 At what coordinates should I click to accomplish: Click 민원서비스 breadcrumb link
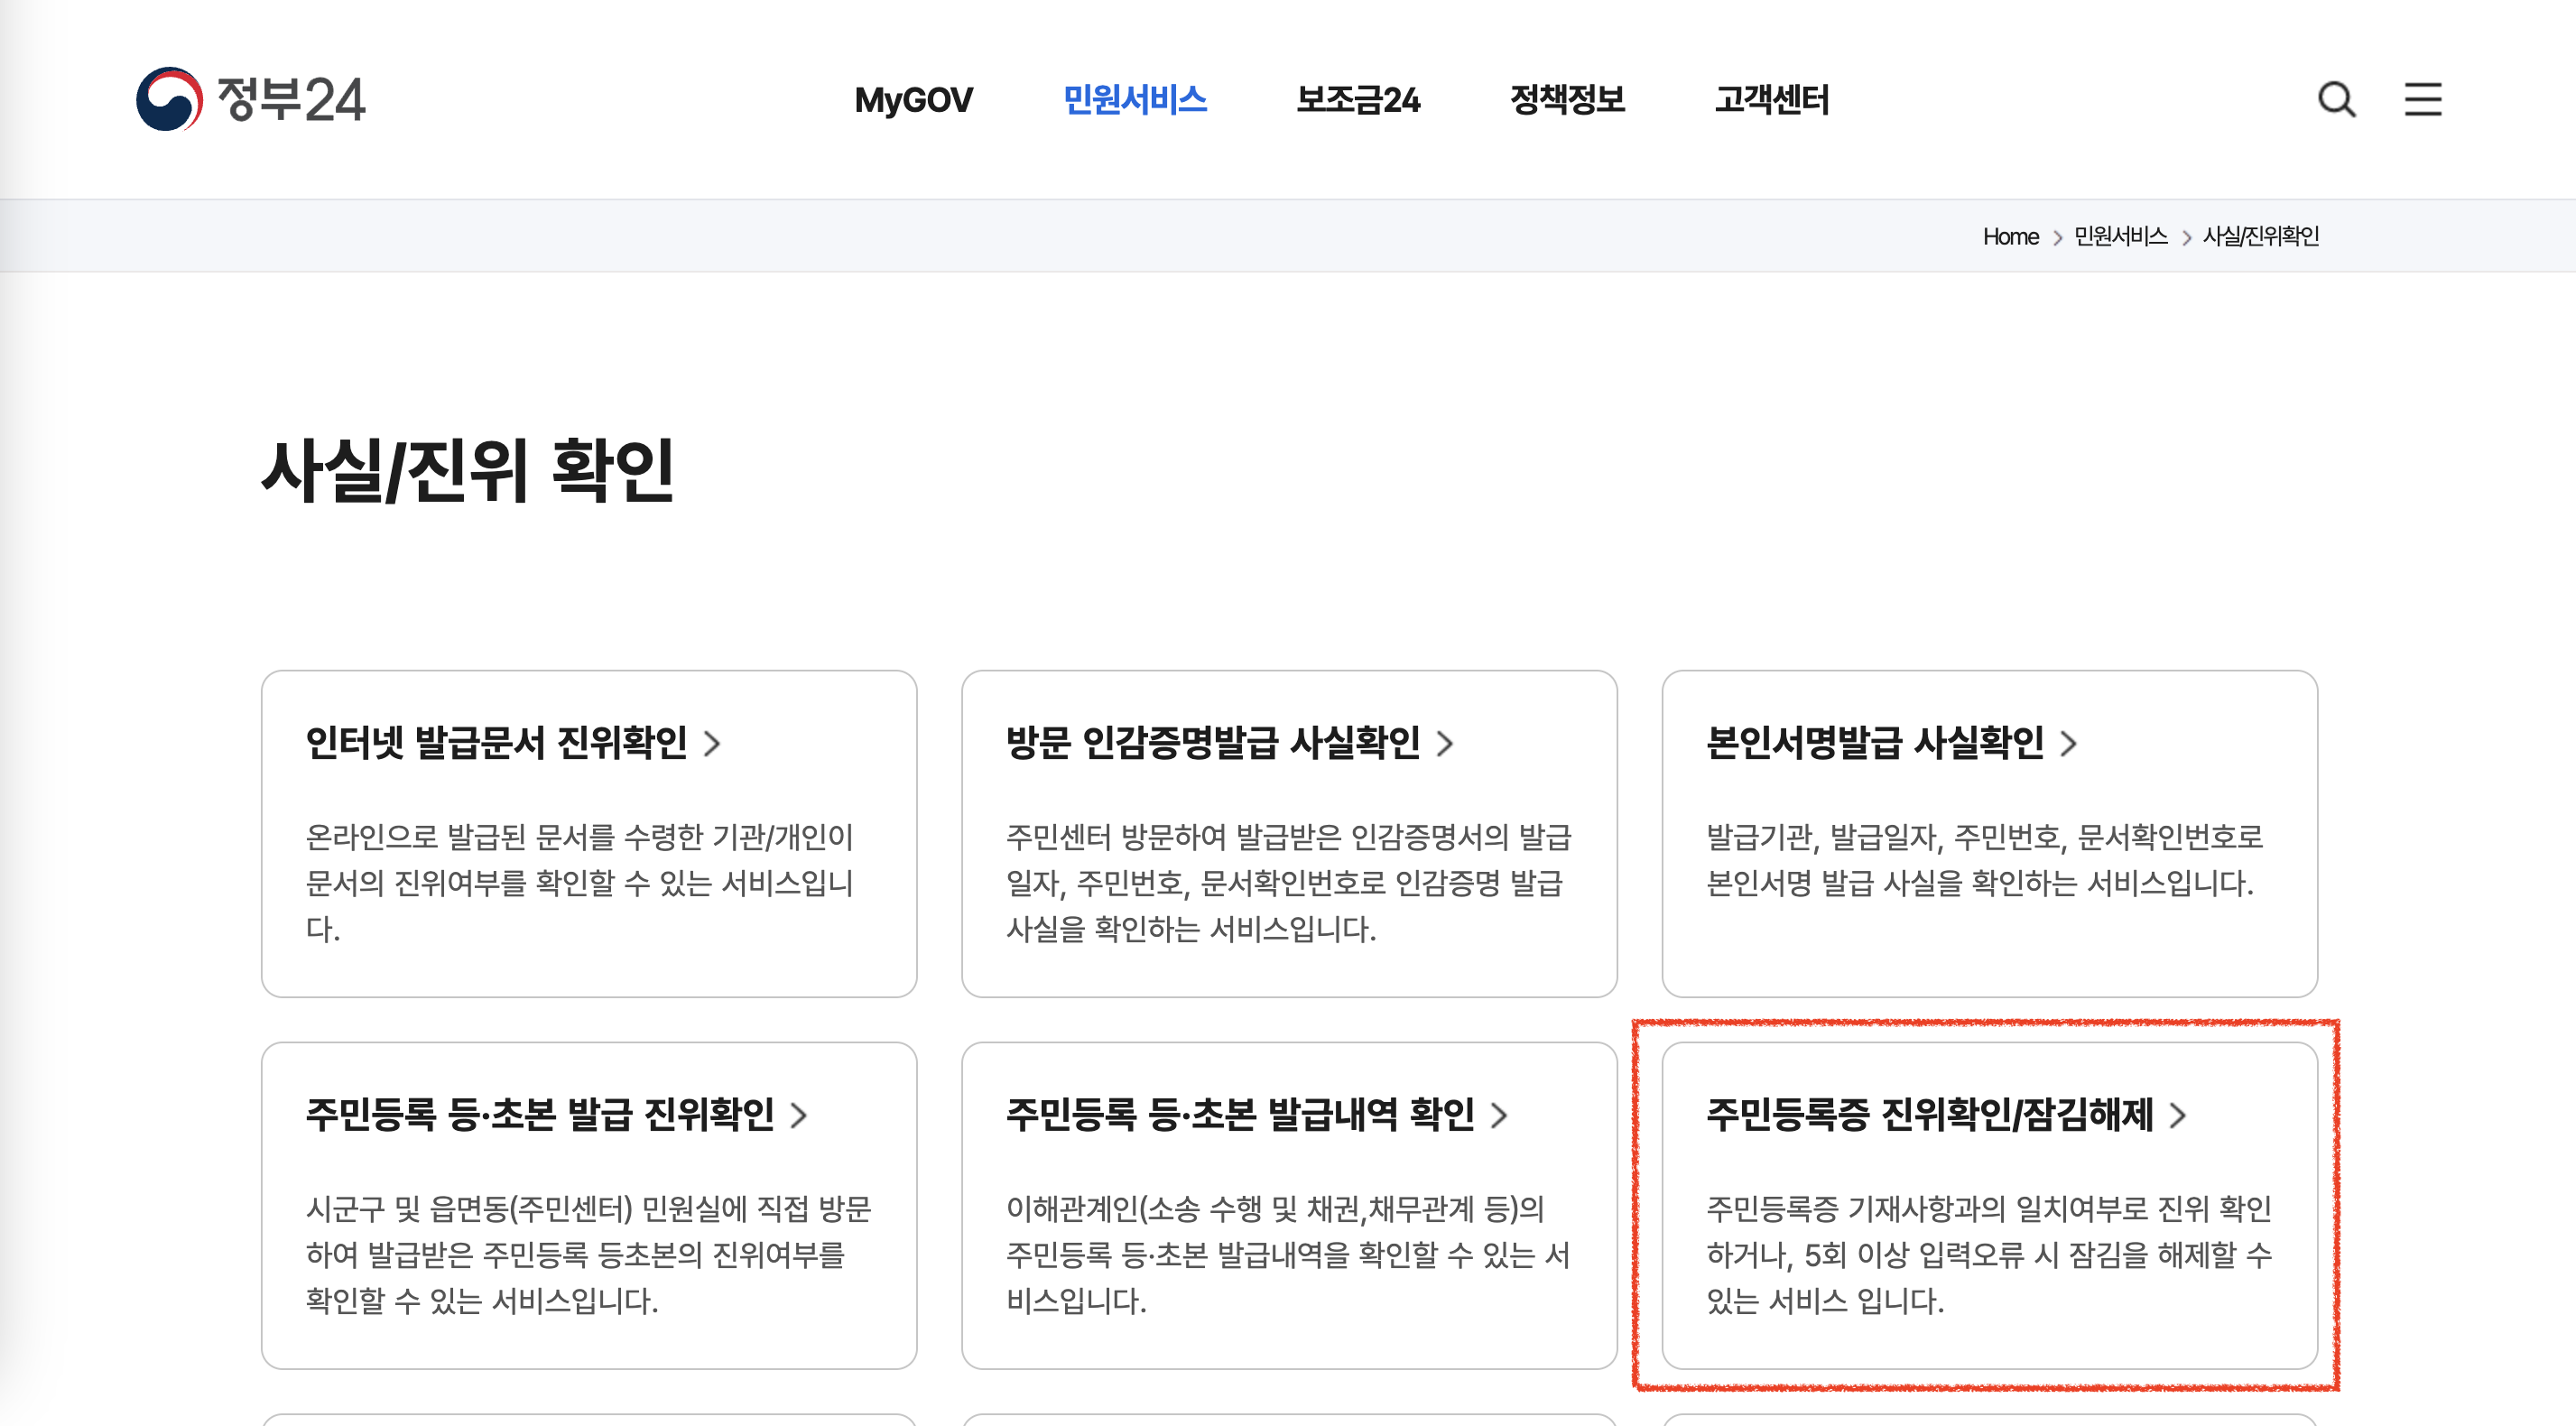[x=2120, y=236]
